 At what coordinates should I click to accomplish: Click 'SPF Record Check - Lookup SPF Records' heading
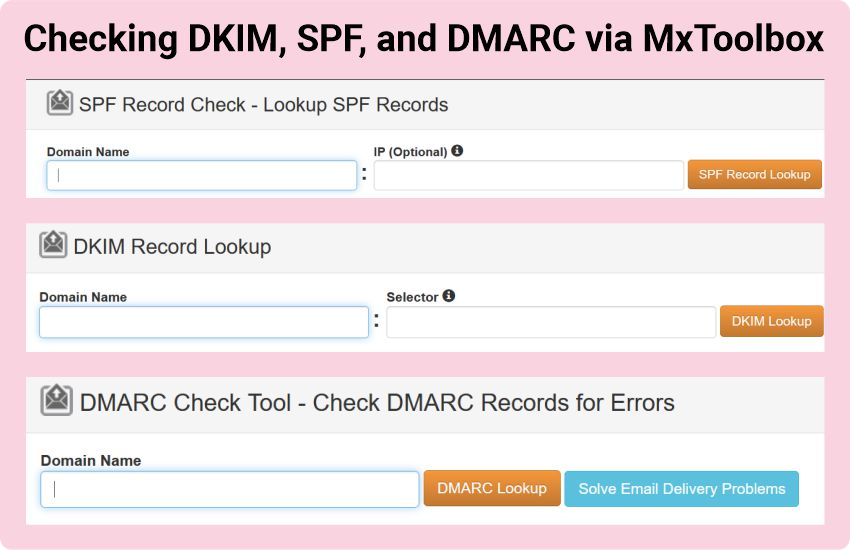click(x=263, y=105)
